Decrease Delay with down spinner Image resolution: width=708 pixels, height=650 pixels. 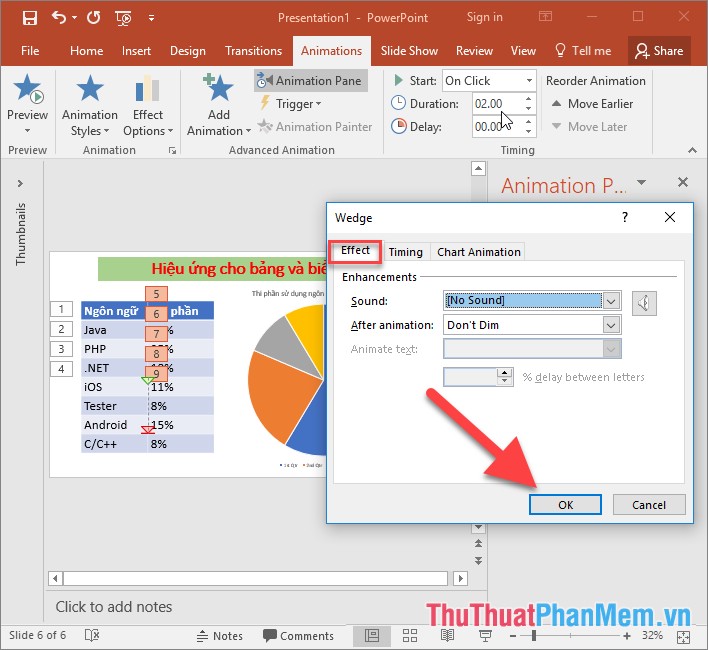pyautogui.click(x=528, y=132)
